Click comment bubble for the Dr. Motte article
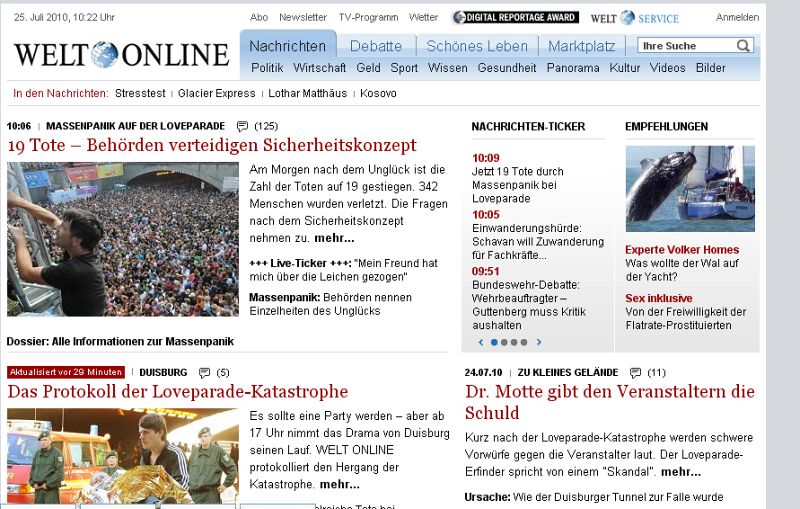800x509 pixels. 634,373
